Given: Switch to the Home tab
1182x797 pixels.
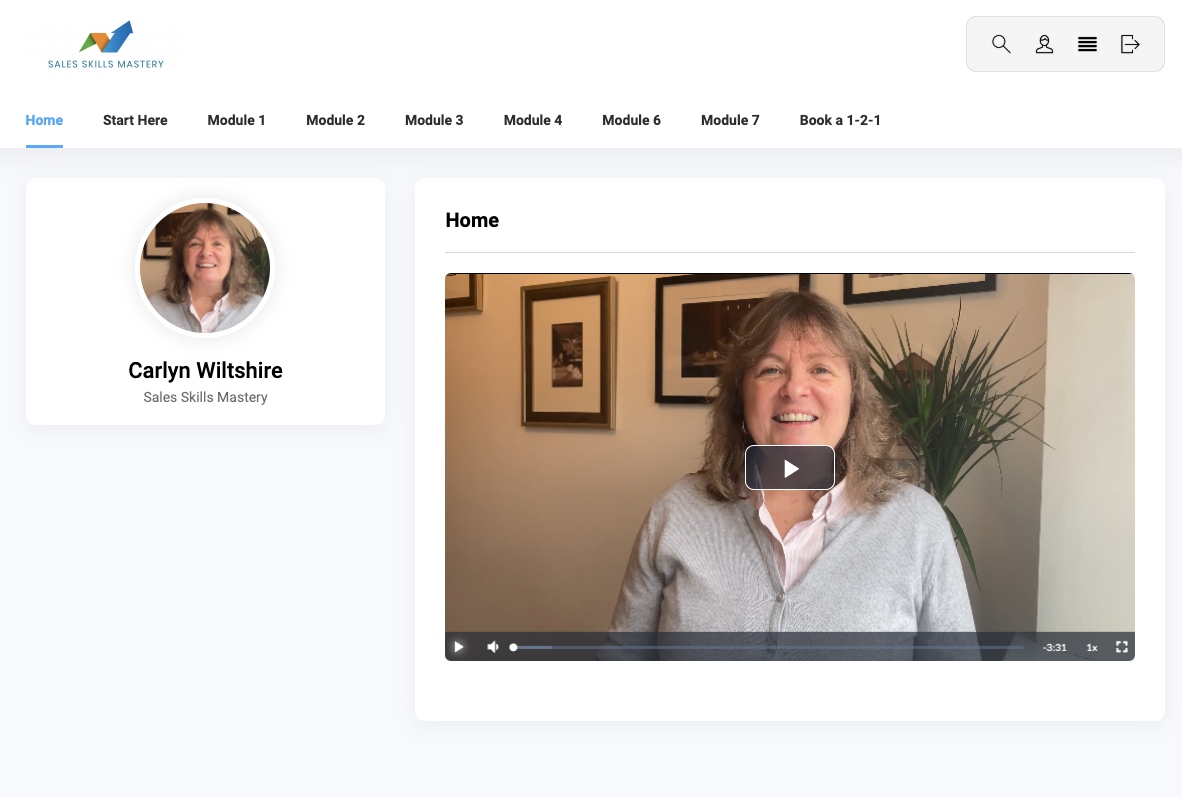Looking at the screenshot, I should [44, 120].
